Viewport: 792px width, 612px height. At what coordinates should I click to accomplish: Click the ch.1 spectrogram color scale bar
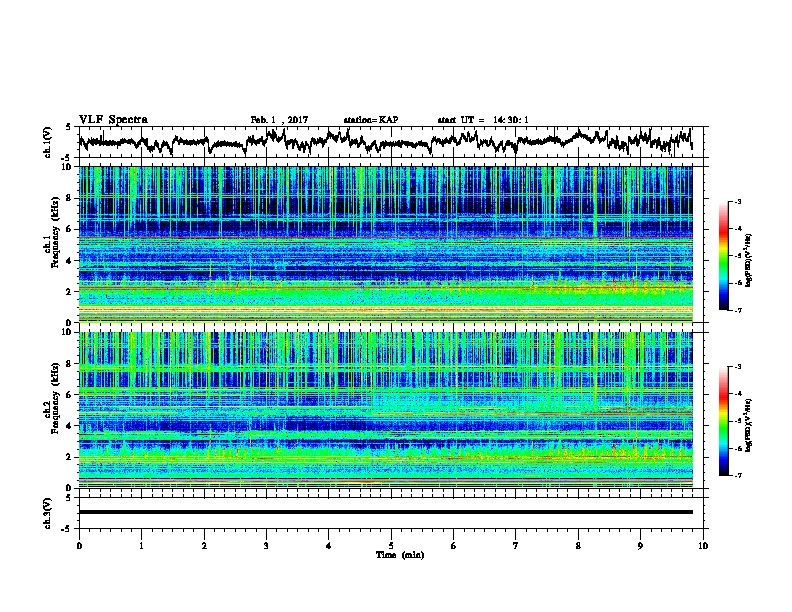(x=723, y=256)
